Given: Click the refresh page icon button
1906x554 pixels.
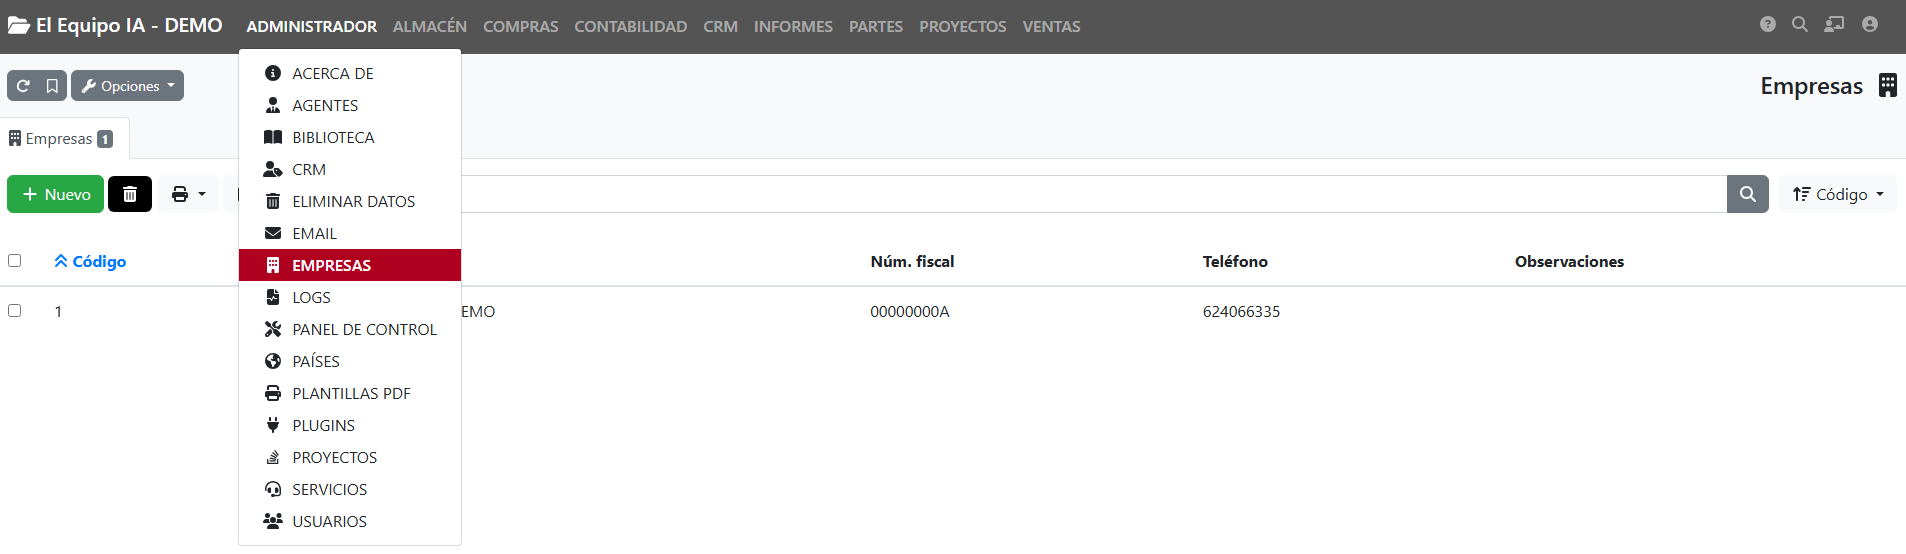Looking at the screenshot, I should 23,86.
